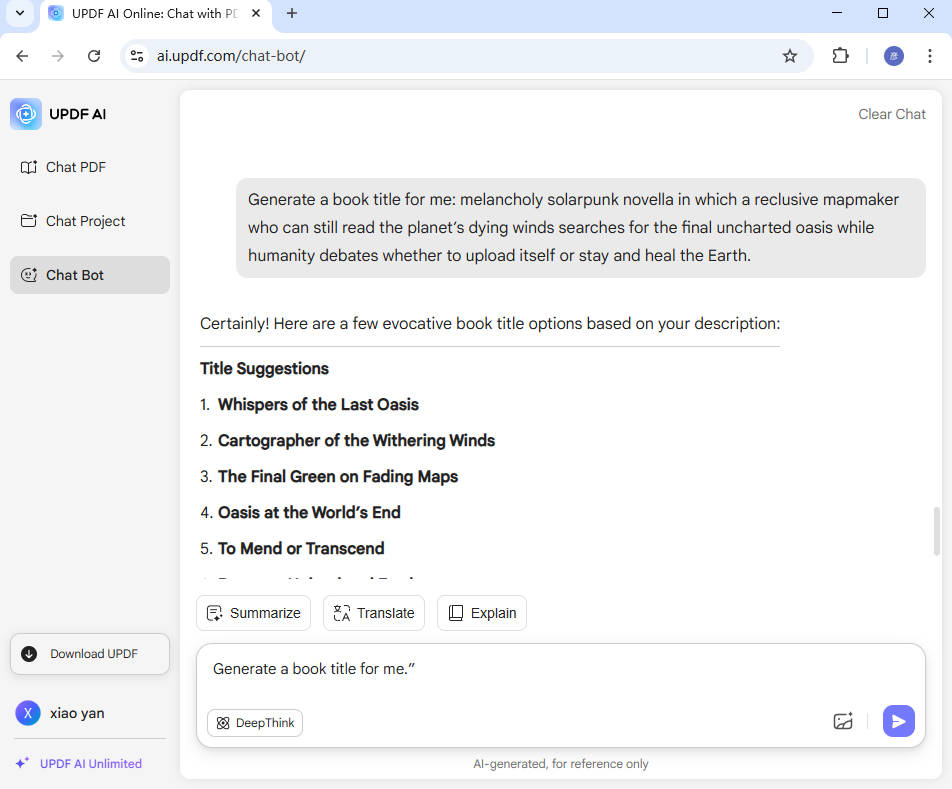952x789 pixels.
Task: Click the Translate button's language icon
Action: [x=342, y=613]
